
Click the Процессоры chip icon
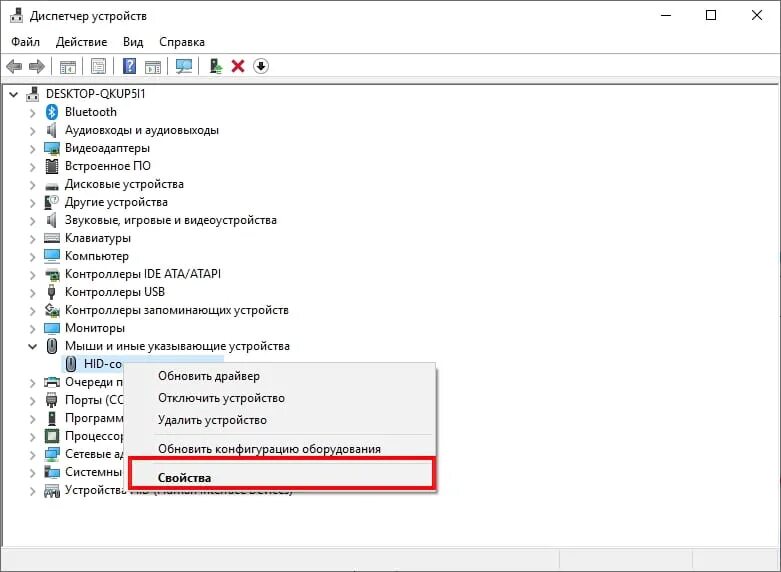click(52, 436)
